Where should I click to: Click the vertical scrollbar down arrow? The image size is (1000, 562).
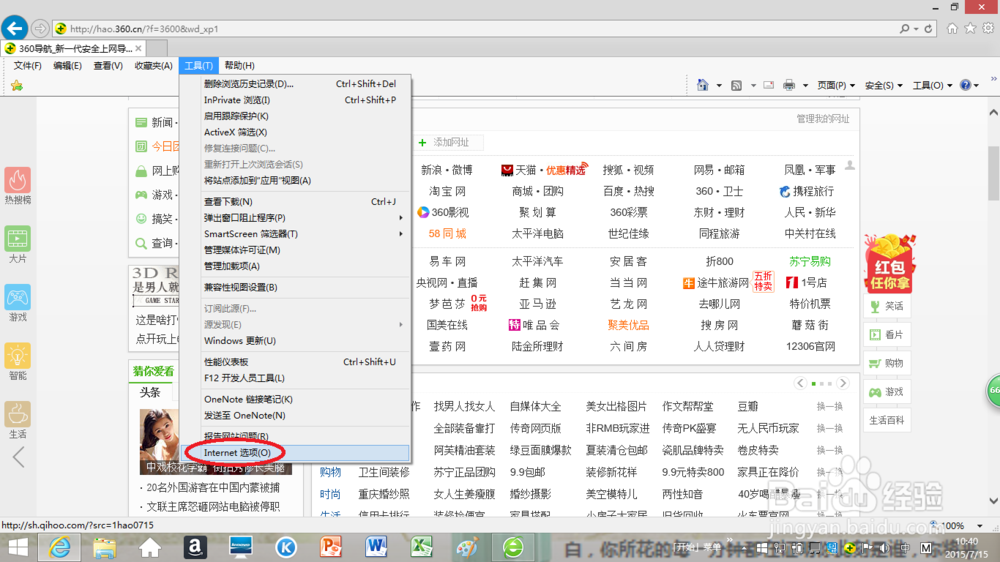994,501
